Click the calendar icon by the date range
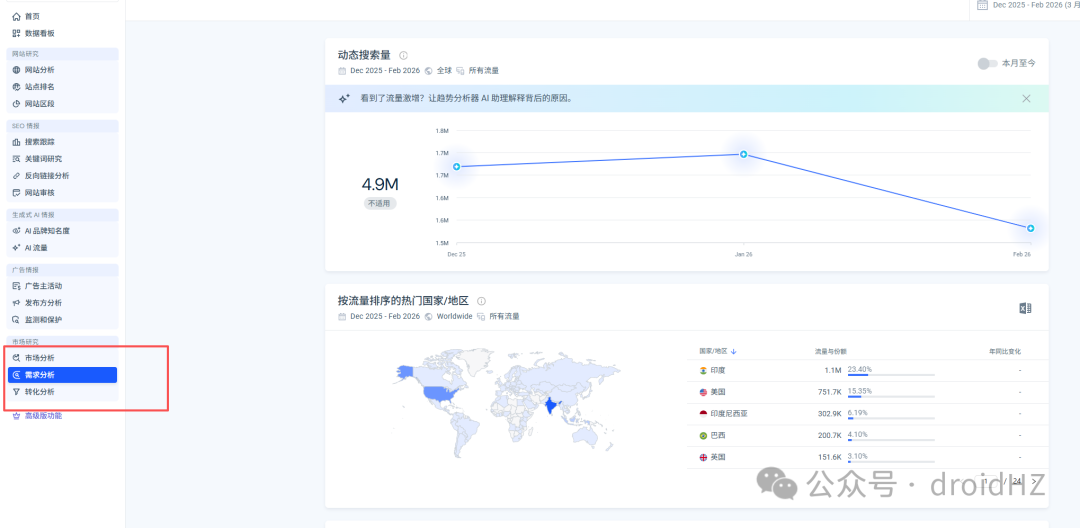 pyautogui.click(x=982, y=5)
